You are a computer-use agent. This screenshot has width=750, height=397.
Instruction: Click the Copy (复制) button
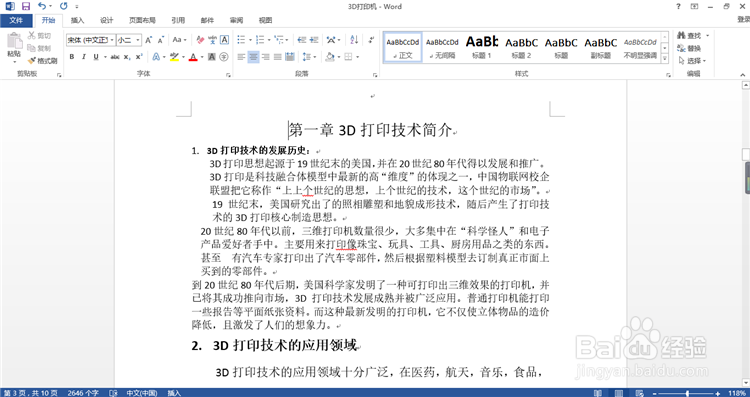[39, 48]
